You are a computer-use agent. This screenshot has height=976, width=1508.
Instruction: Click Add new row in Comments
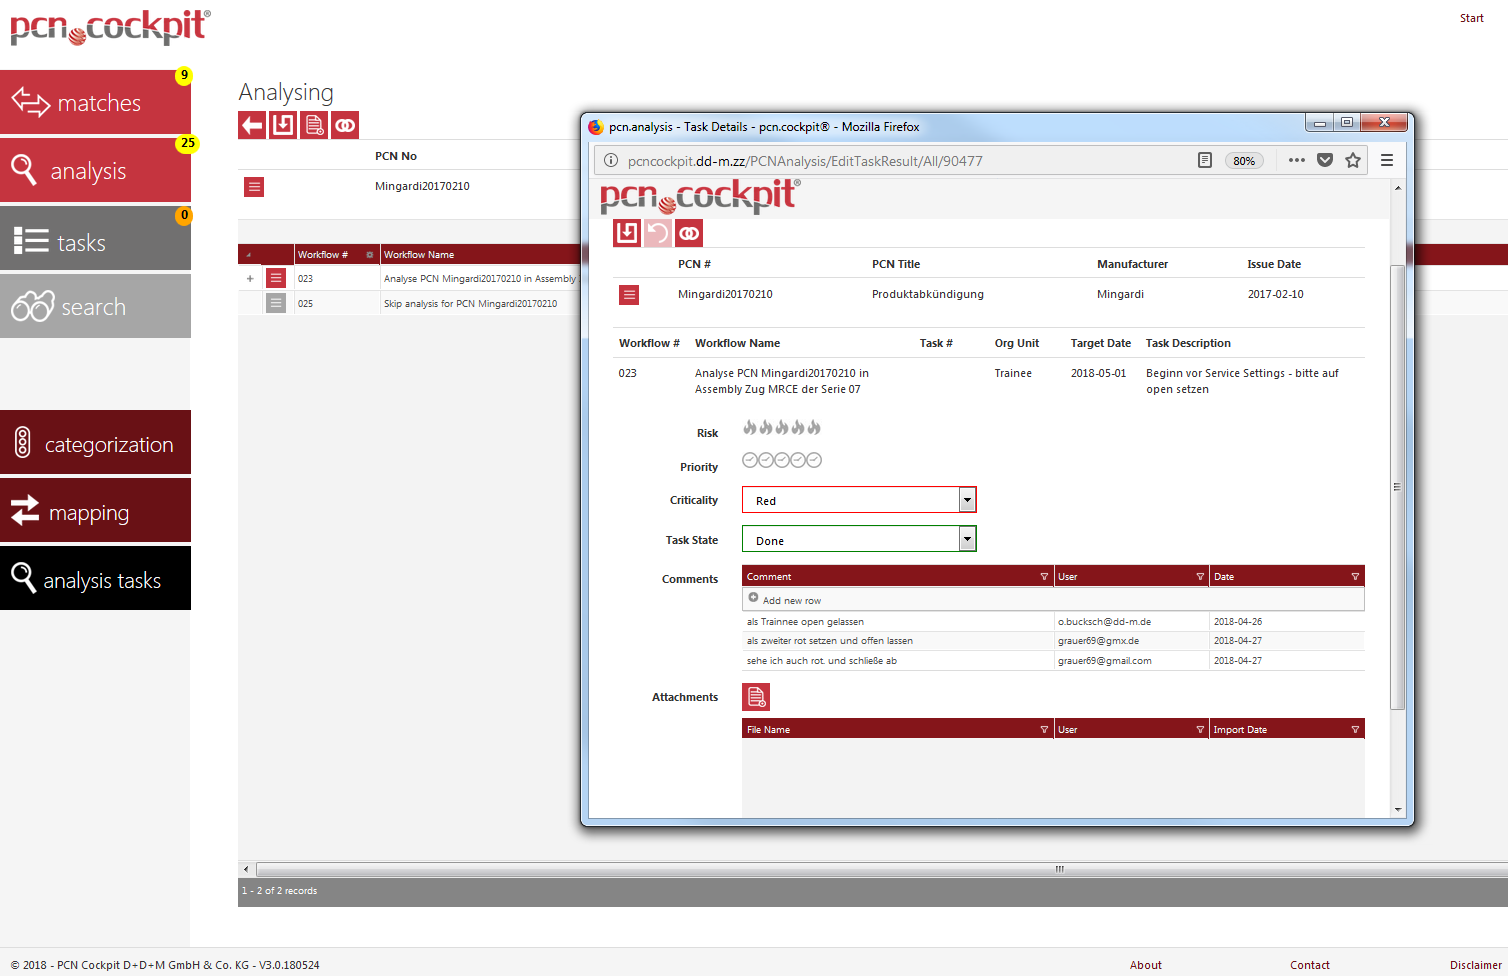pyautogui.click(x=791, y=600)
